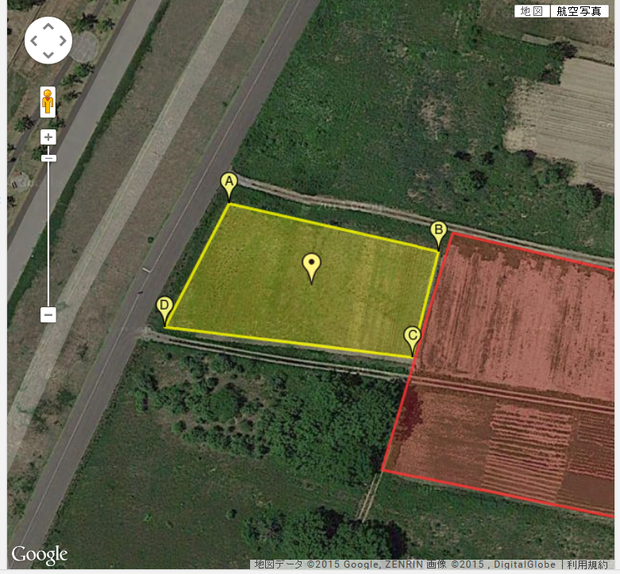Zoom in using the plus button
Viewport: 620px width, 574px height.
[48, 137]
